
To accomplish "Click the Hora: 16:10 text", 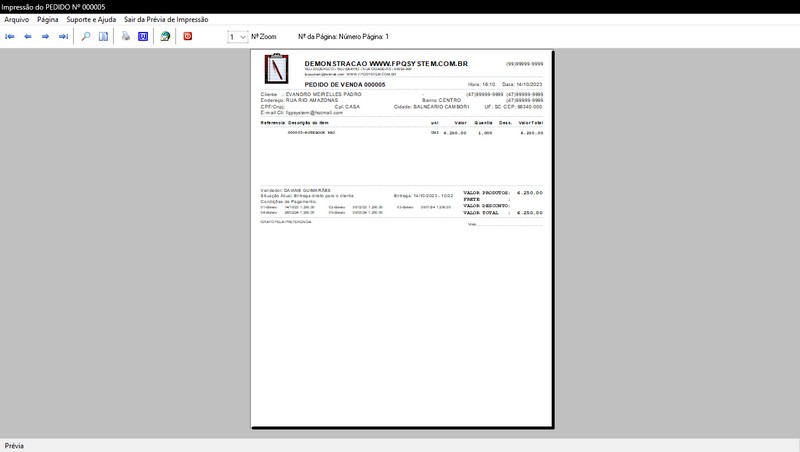I will [x=481, y=85].
